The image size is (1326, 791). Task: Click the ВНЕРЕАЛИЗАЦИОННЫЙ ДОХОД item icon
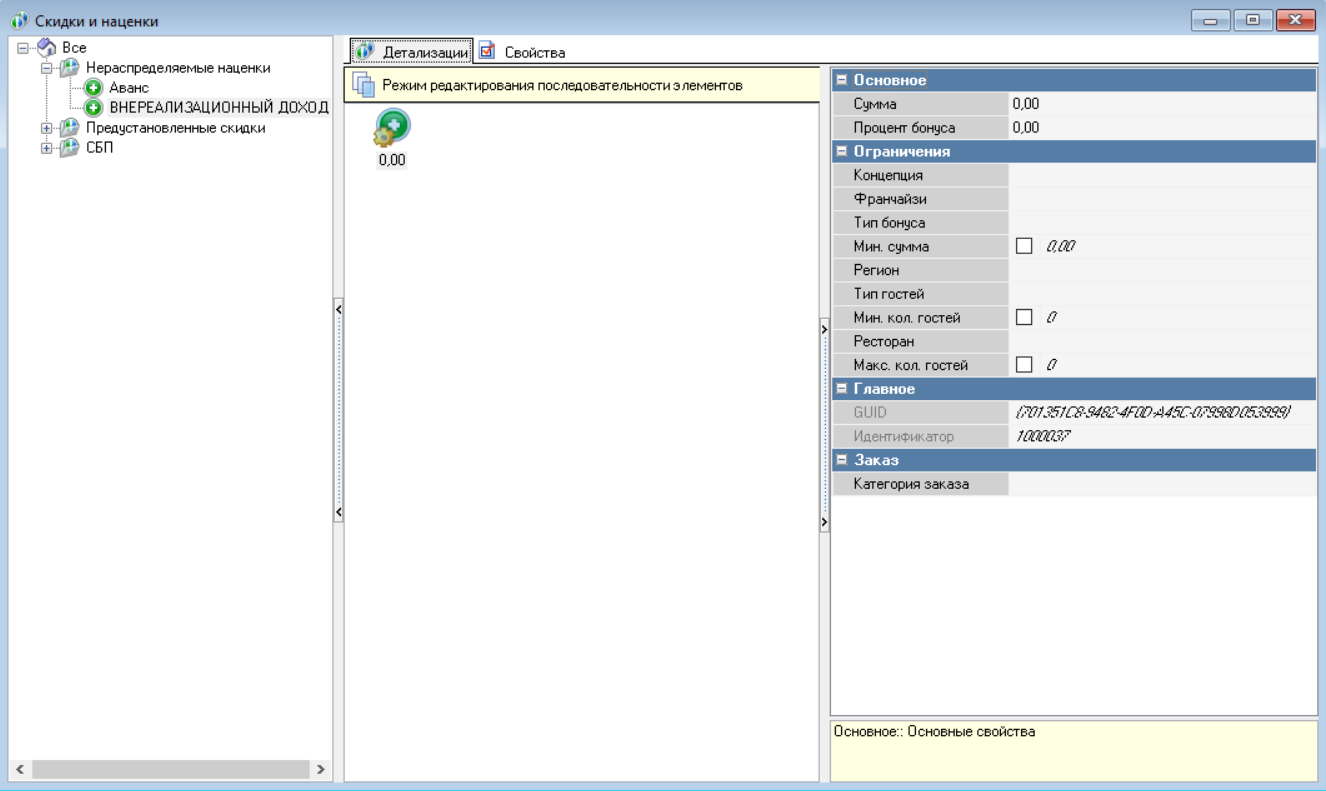95,108
